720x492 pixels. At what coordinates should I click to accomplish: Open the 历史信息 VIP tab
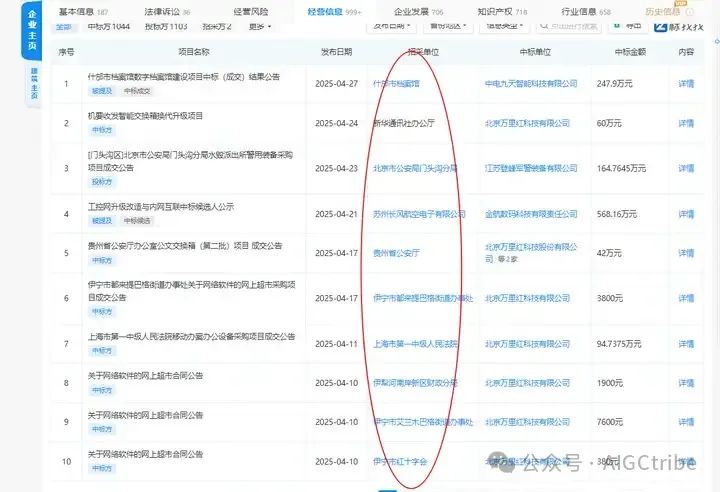point(669,11)
